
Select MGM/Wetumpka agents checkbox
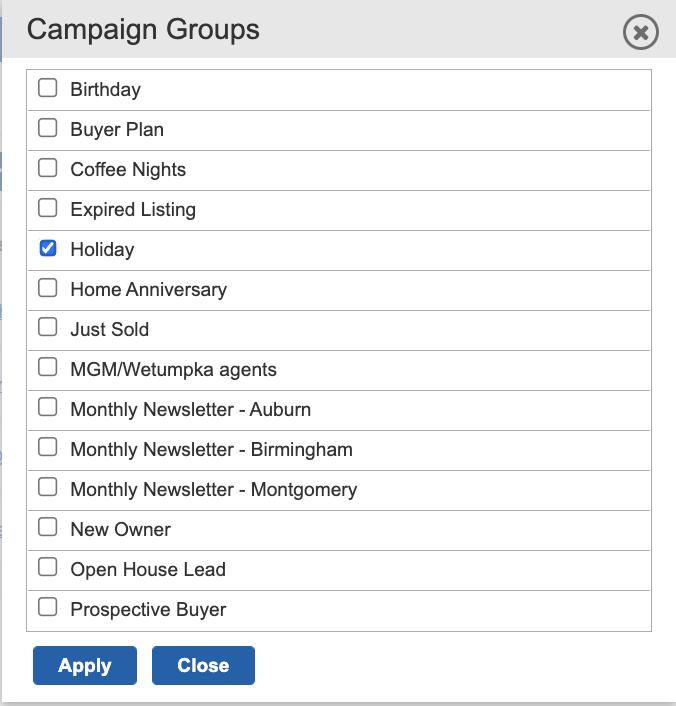coord(47,367)
